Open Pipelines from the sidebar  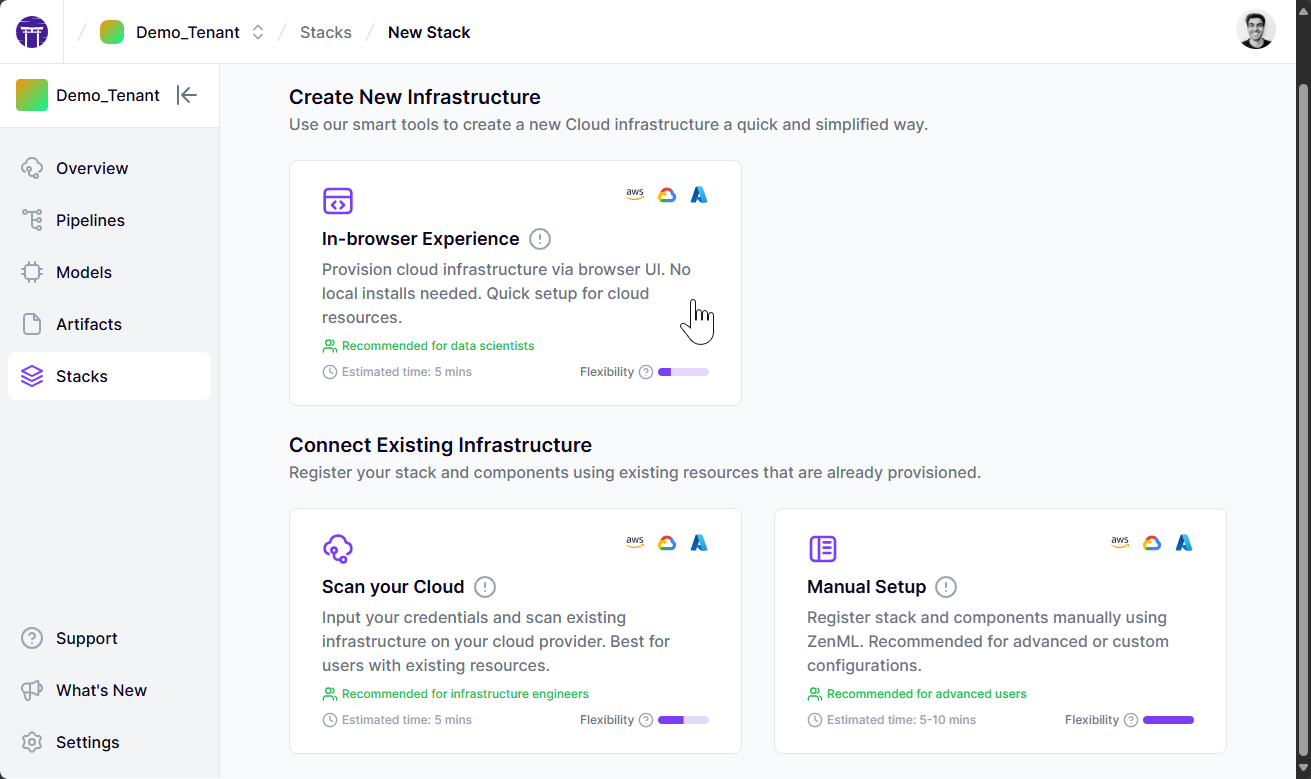tap(91, 220)
